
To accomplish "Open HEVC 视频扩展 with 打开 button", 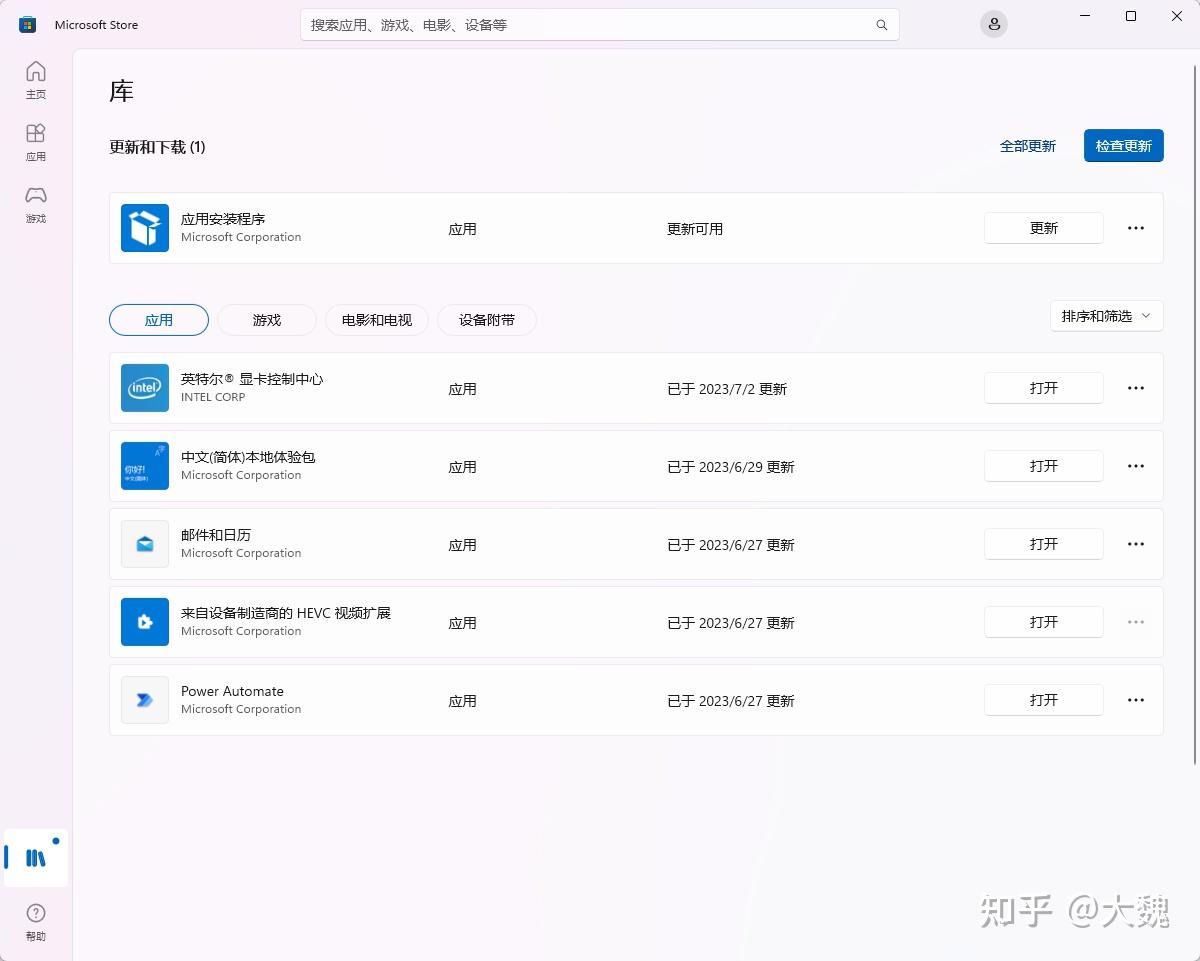I will click(x=1044, y=622).
